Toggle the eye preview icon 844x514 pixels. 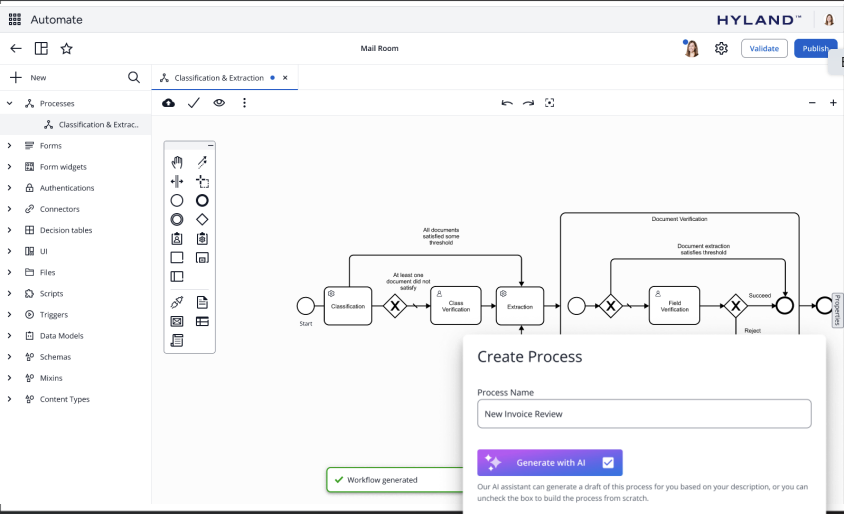219,103
